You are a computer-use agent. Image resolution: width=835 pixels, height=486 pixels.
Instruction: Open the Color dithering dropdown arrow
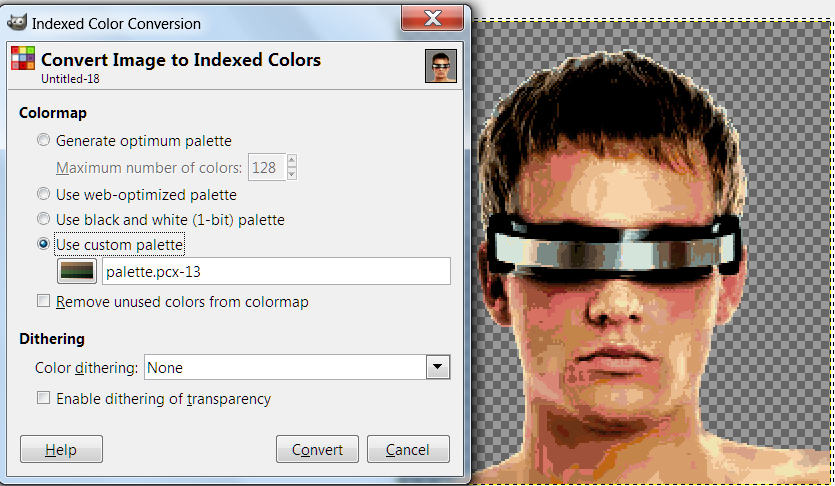438,368
